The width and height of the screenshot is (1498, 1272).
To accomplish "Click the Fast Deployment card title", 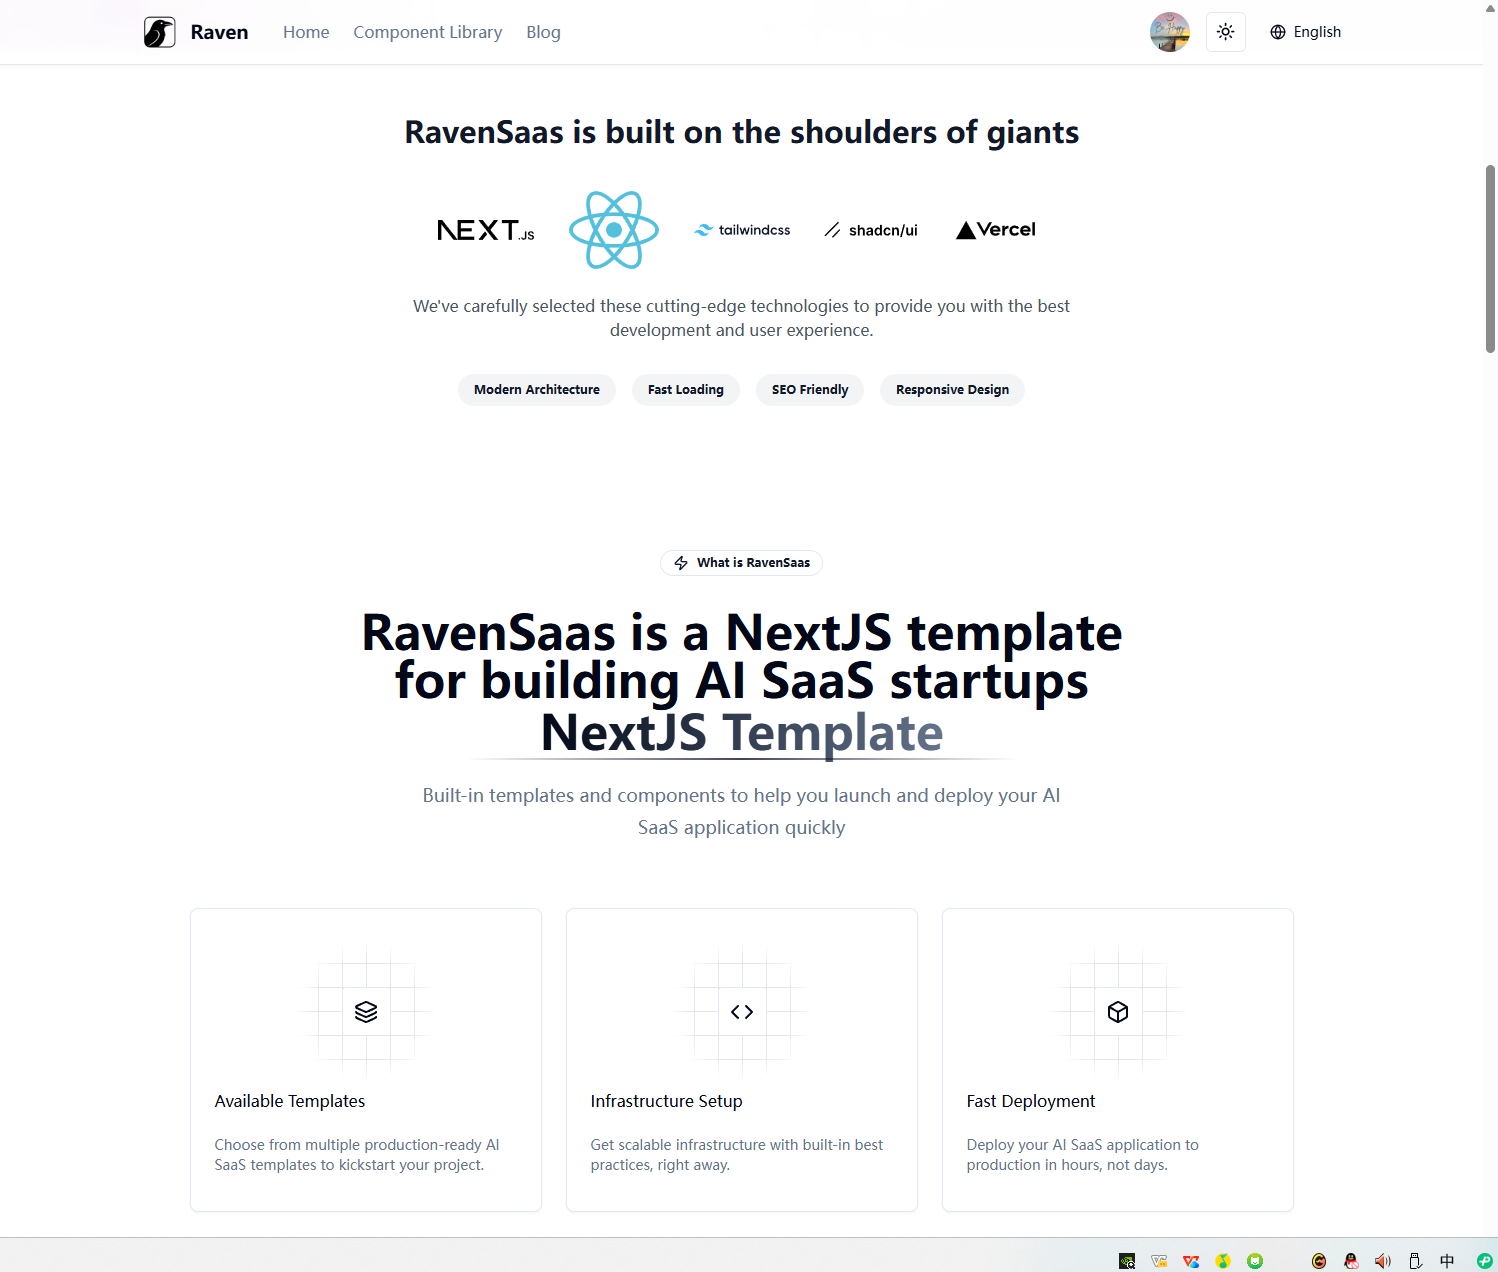I will 1031,1101.
